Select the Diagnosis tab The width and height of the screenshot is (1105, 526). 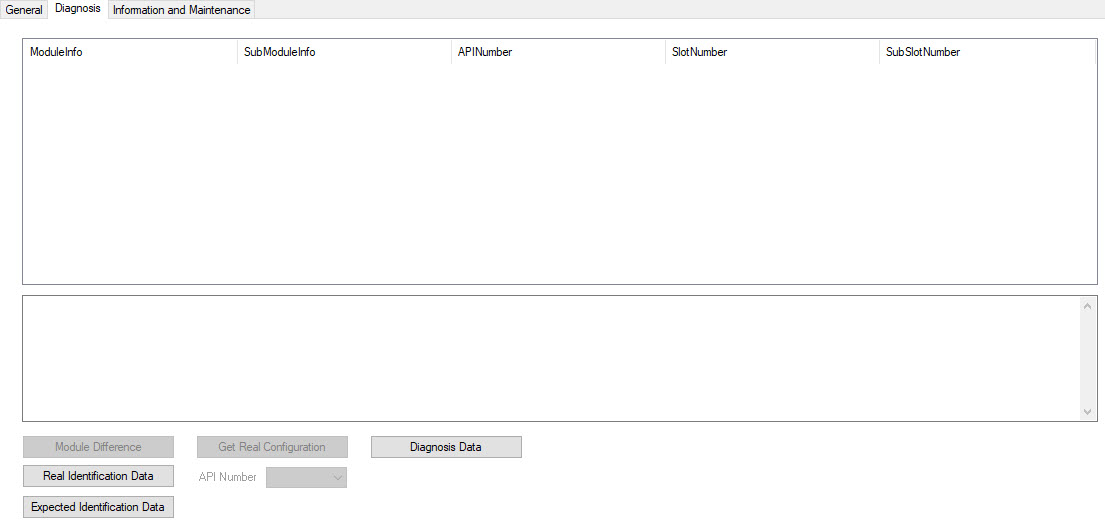pyautogui.click(x=78, y=9)
